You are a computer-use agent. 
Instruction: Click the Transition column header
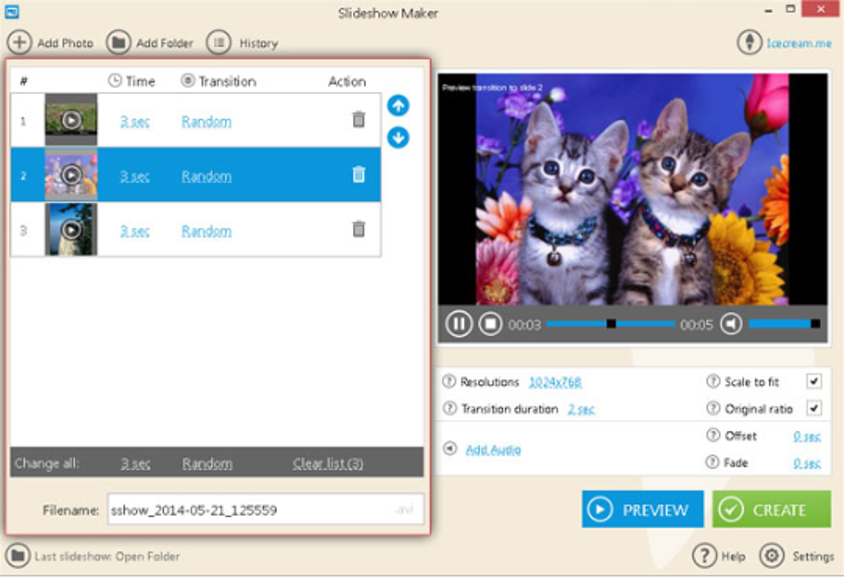coord(219,81)
